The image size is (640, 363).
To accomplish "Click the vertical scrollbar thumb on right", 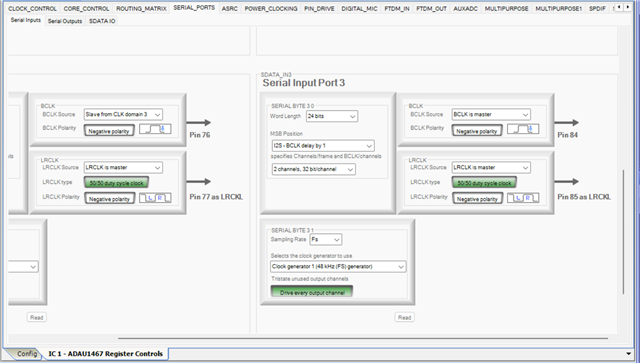I will point(623,232).
